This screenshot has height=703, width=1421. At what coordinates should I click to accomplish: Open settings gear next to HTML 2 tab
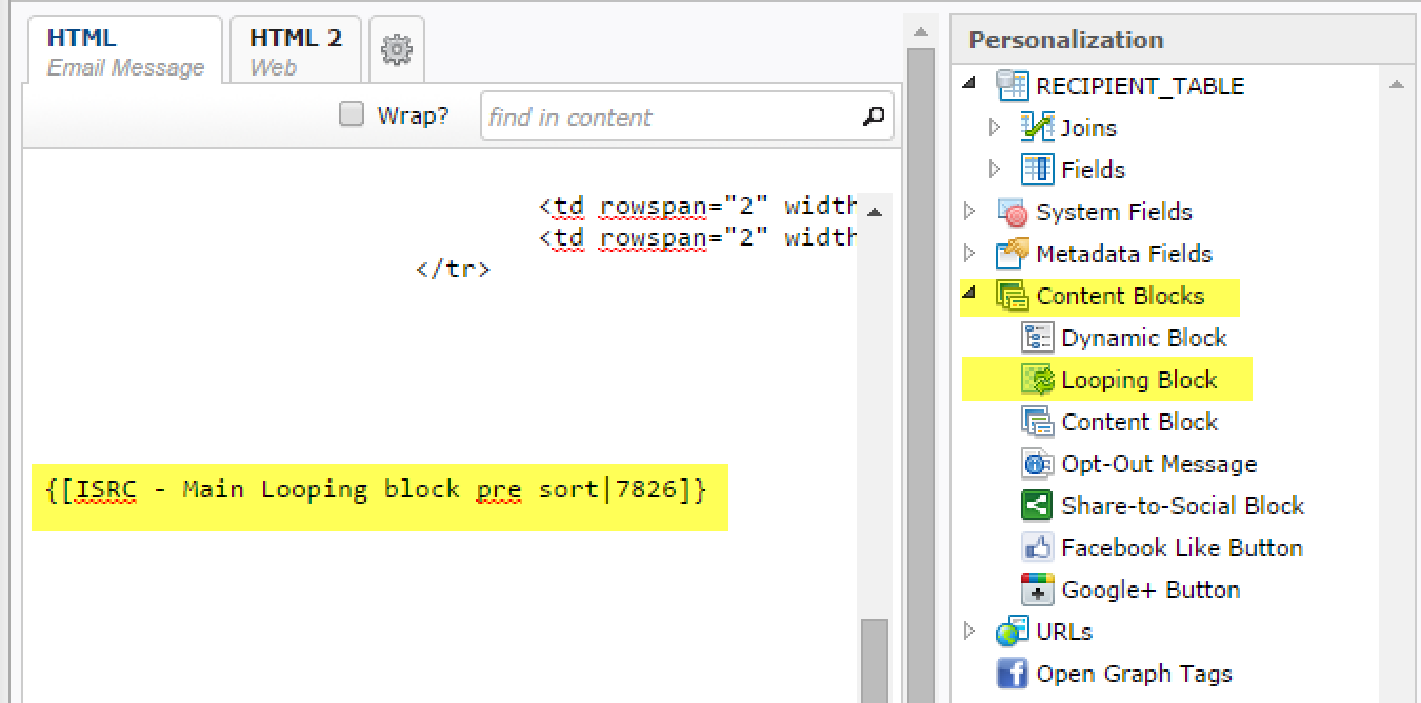coord(397,49)
